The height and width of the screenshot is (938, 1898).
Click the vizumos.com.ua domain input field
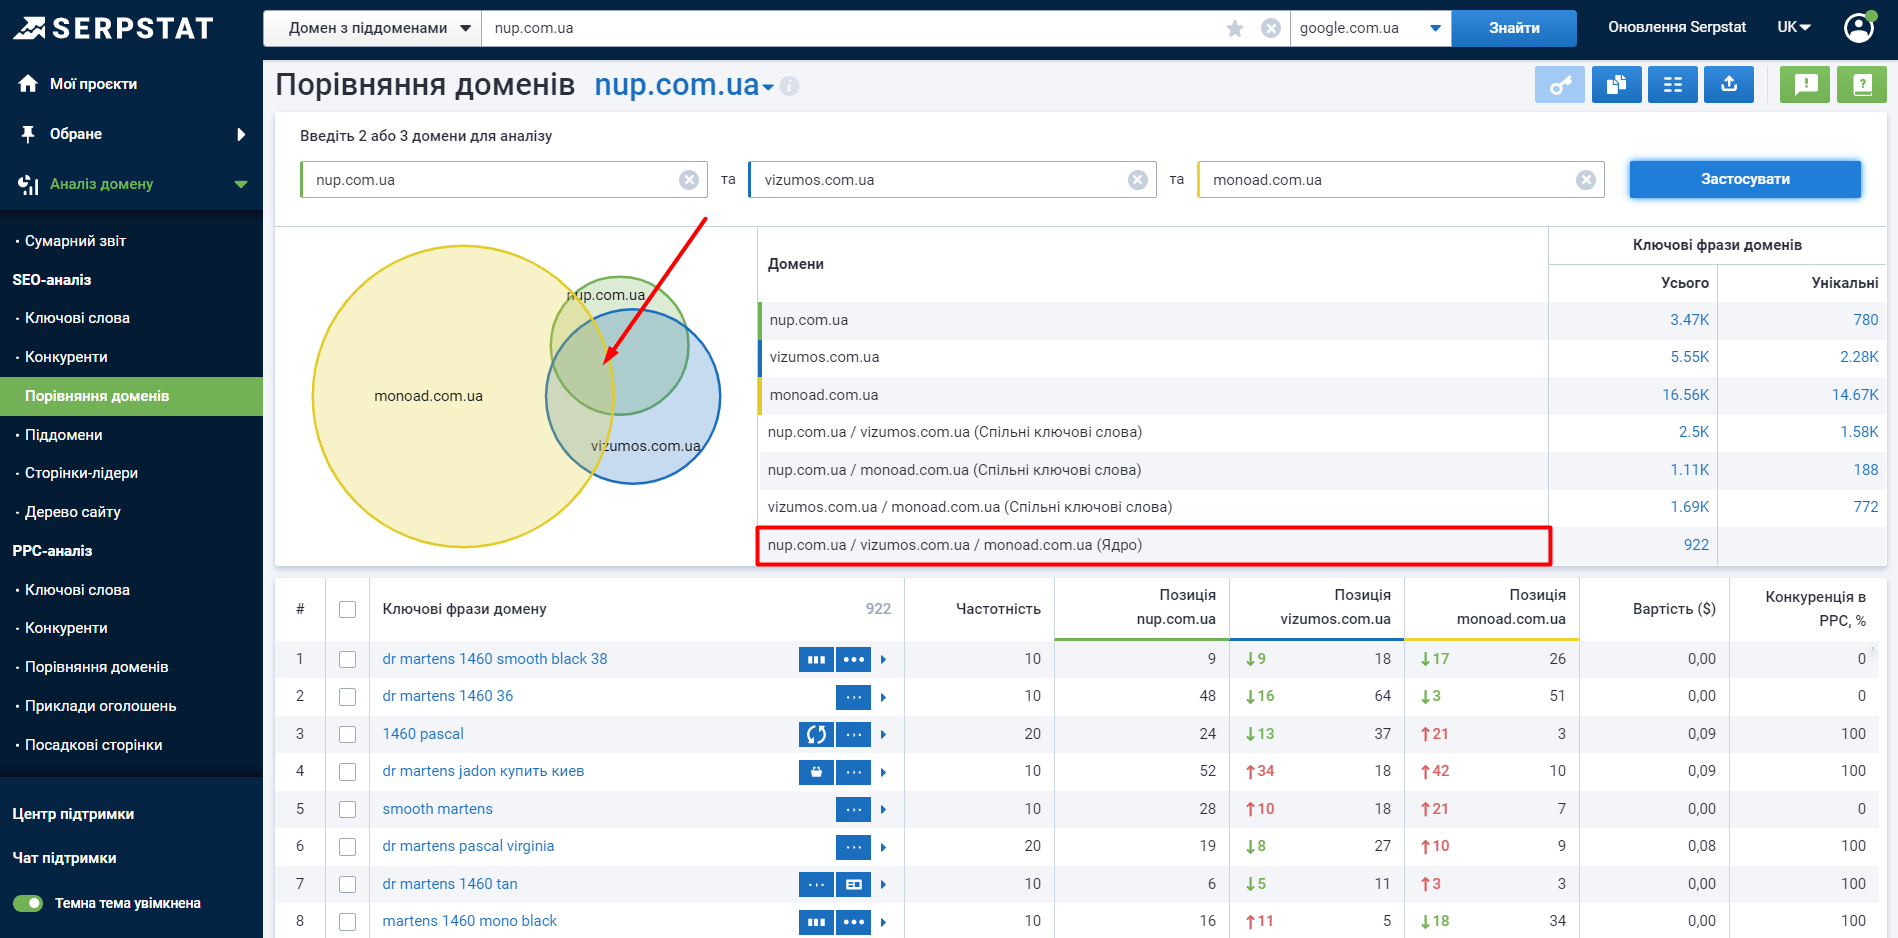pyautogui.click(x=940, y=180)
